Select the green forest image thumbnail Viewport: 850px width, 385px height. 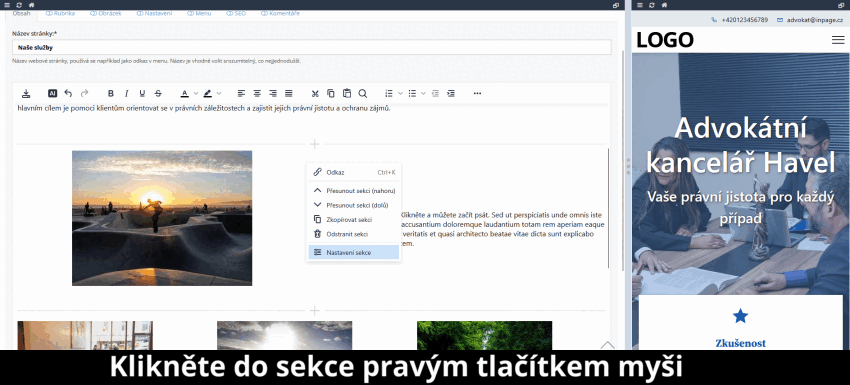pyautogui.click(x=484, y=335)
